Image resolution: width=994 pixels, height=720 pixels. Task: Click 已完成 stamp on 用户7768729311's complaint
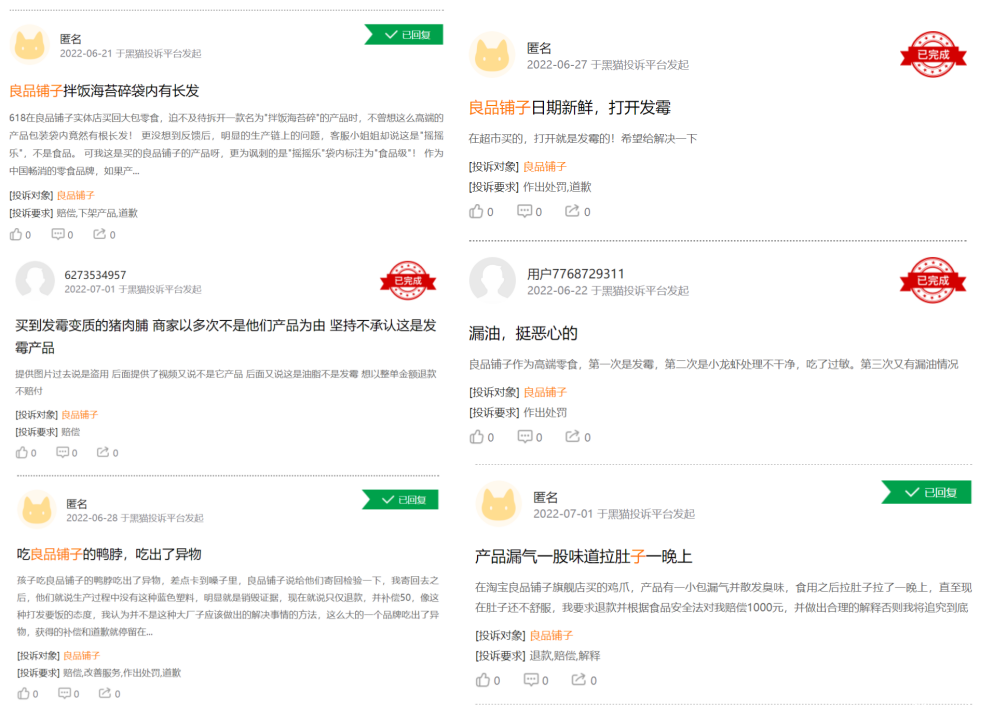point(933,280)
